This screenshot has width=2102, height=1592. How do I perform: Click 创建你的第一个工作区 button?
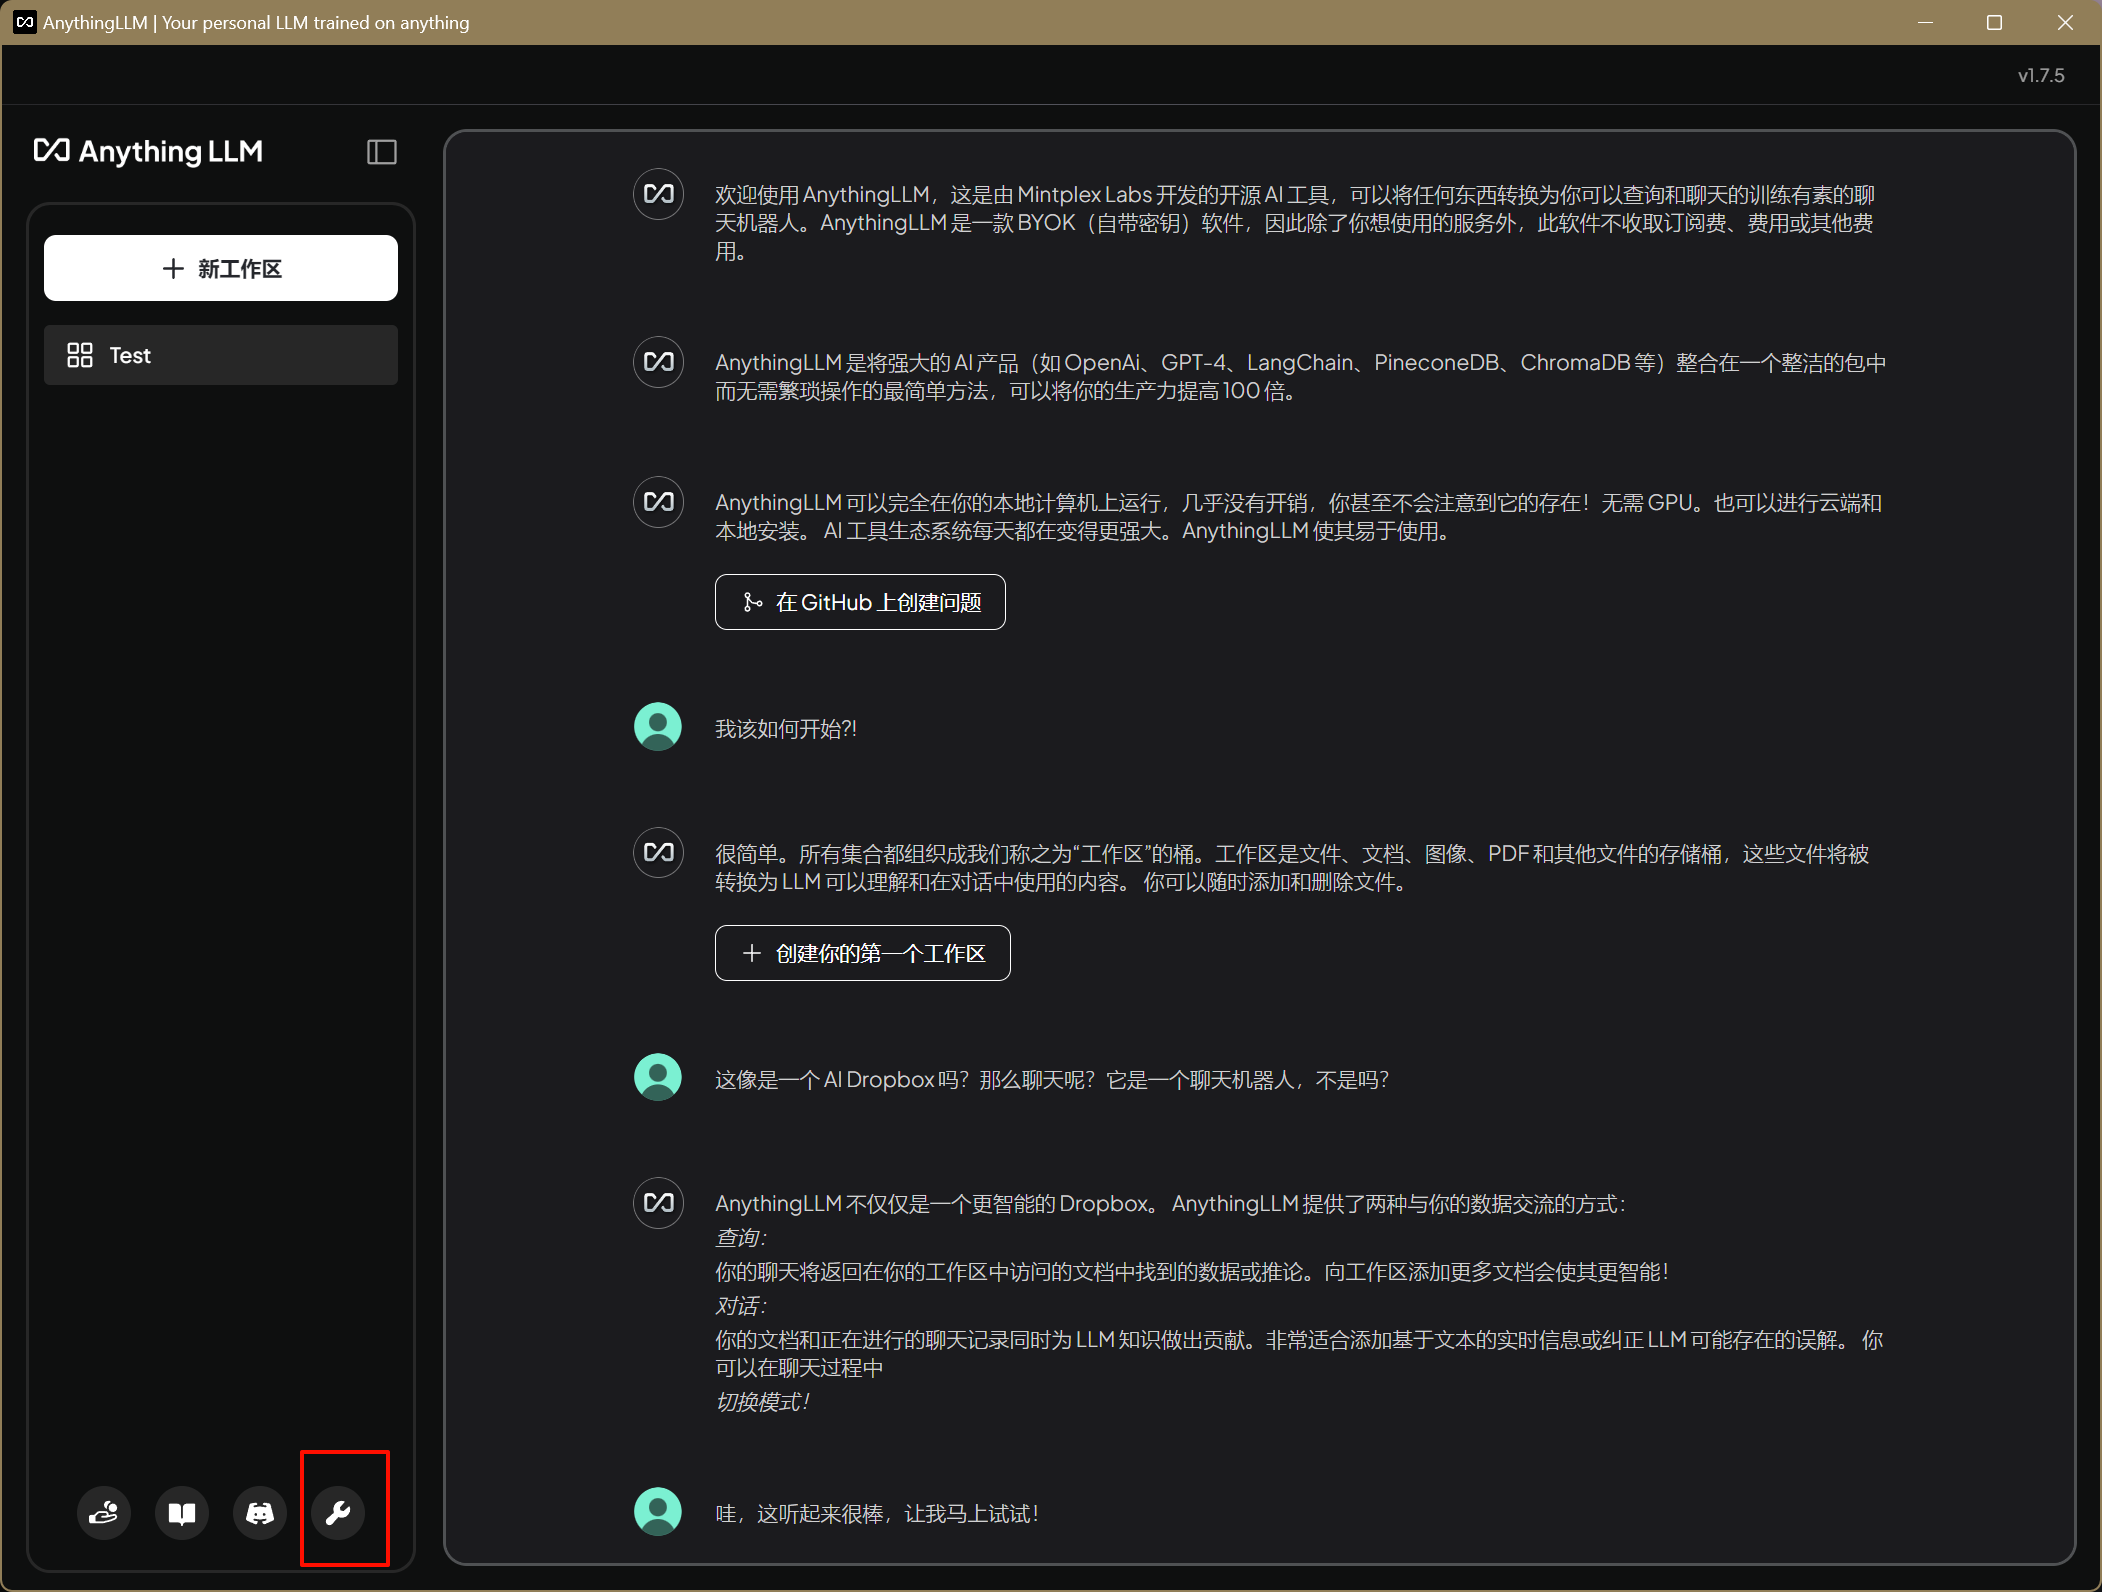(x=863, y=953)
